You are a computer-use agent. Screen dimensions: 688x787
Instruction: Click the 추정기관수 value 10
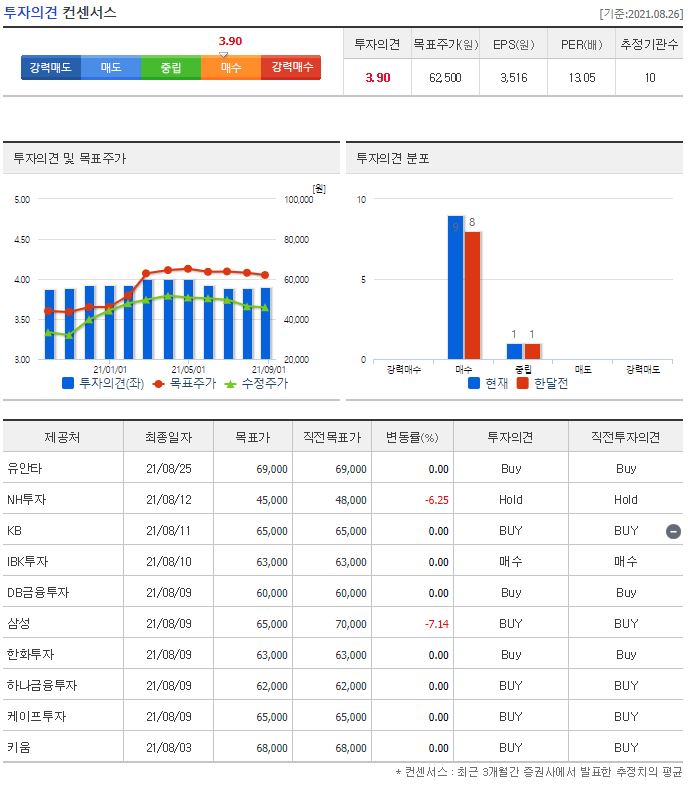point(650,78)
